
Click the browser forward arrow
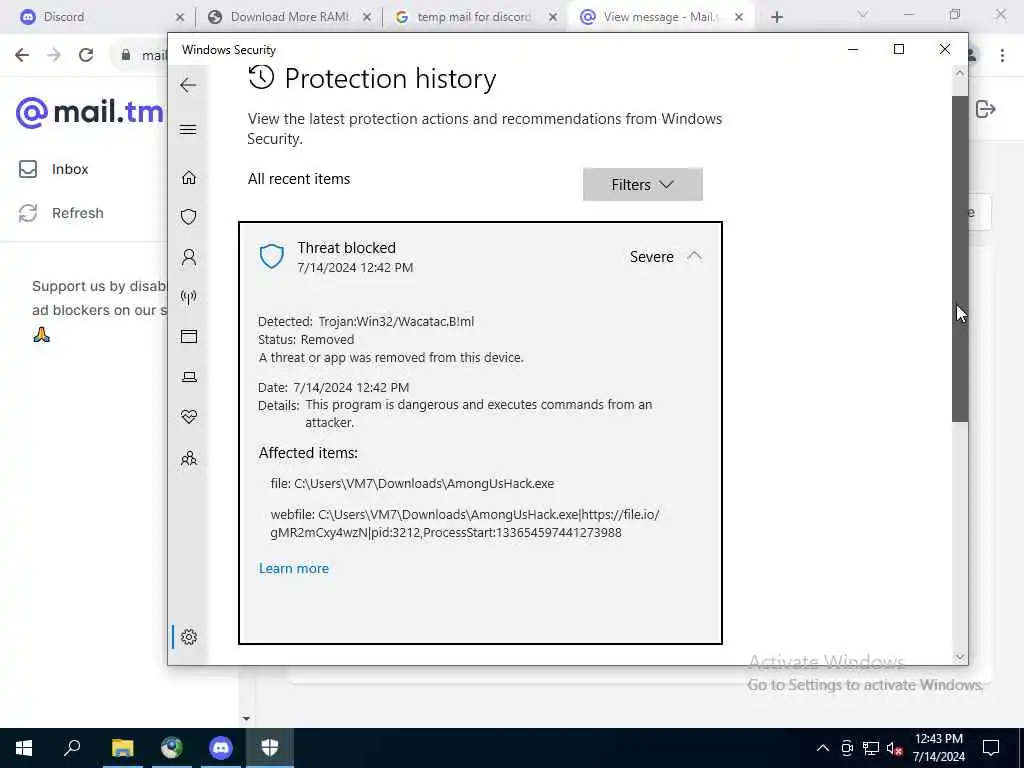(x=54, y=55)
